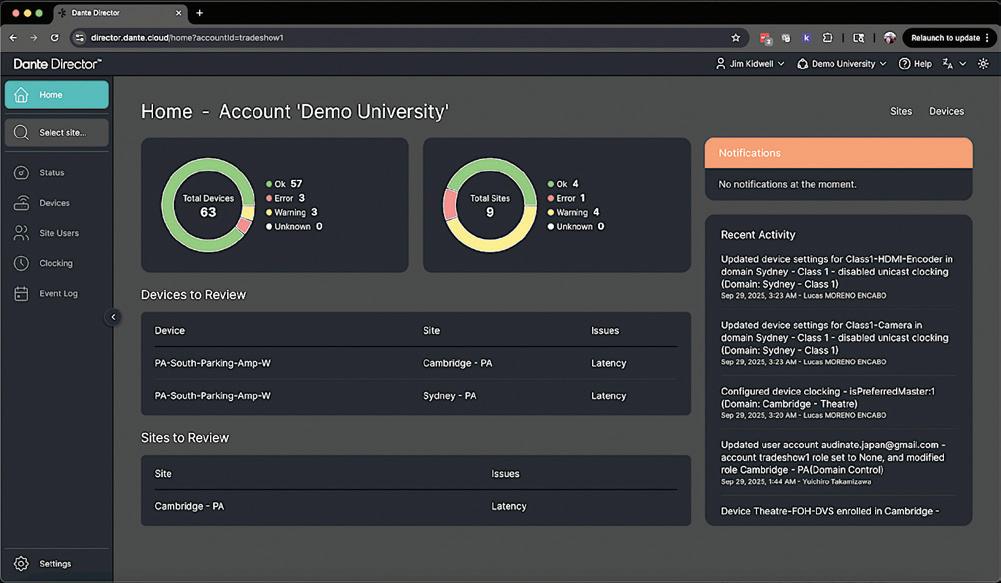Switch to the Sites view link
This screenshot has width=1001, height=583.
coord(901,111)
